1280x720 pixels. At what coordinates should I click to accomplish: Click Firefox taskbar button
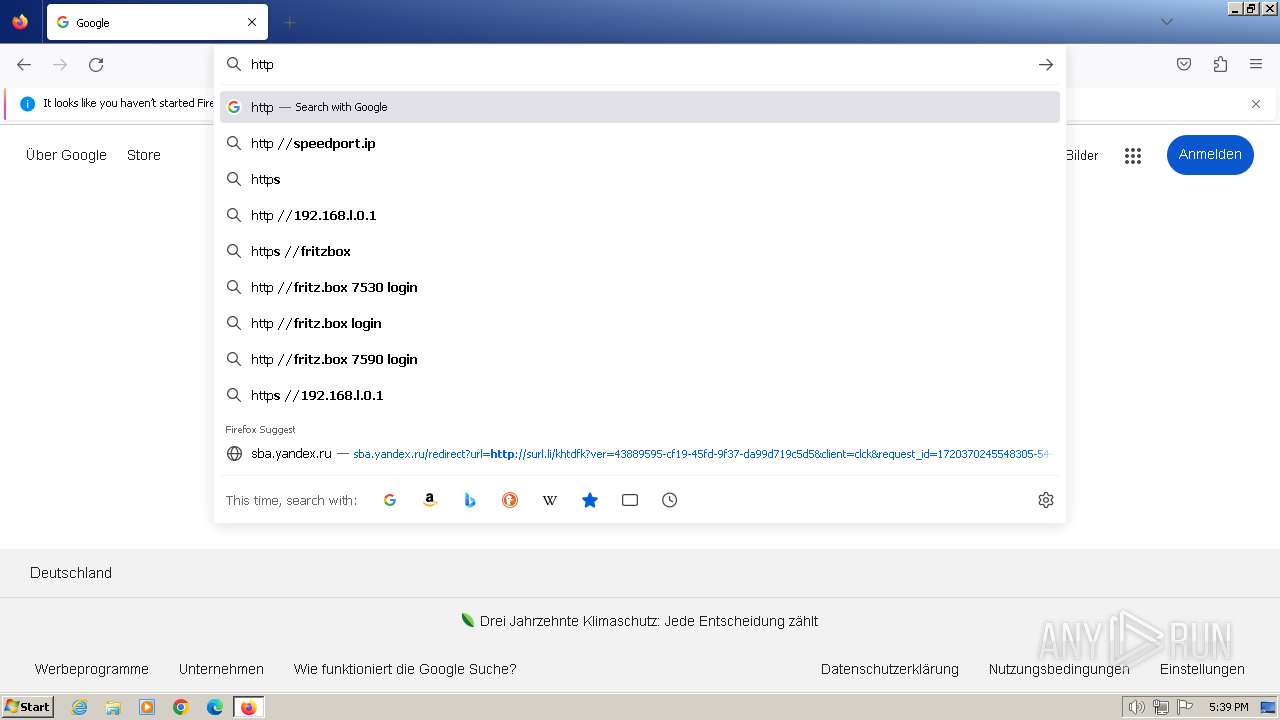(x=249, y=707)
